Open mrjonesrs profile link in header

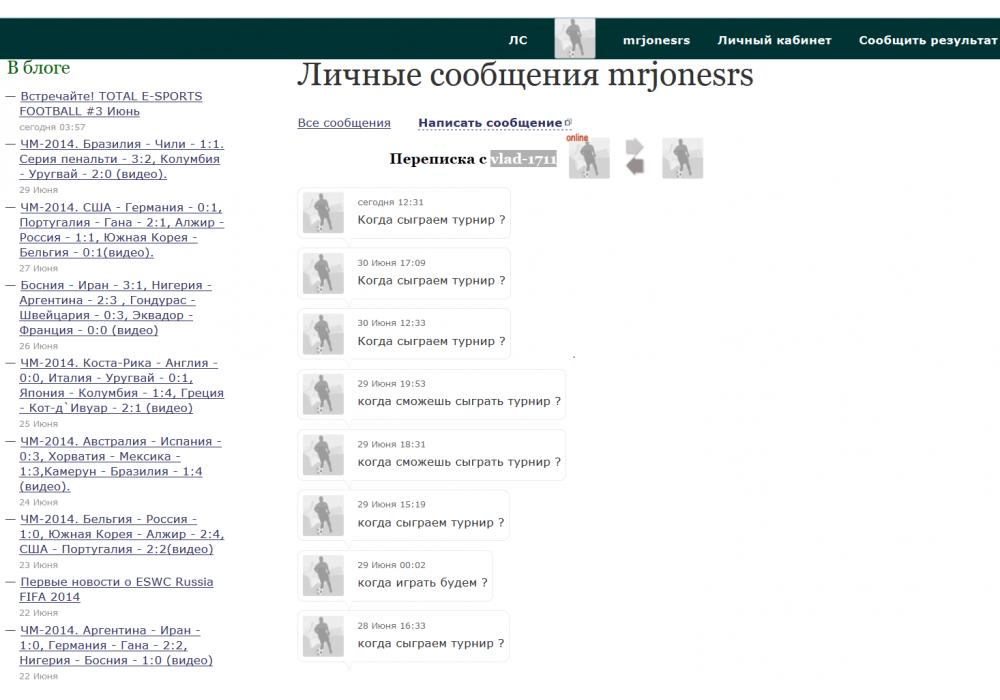656,41
